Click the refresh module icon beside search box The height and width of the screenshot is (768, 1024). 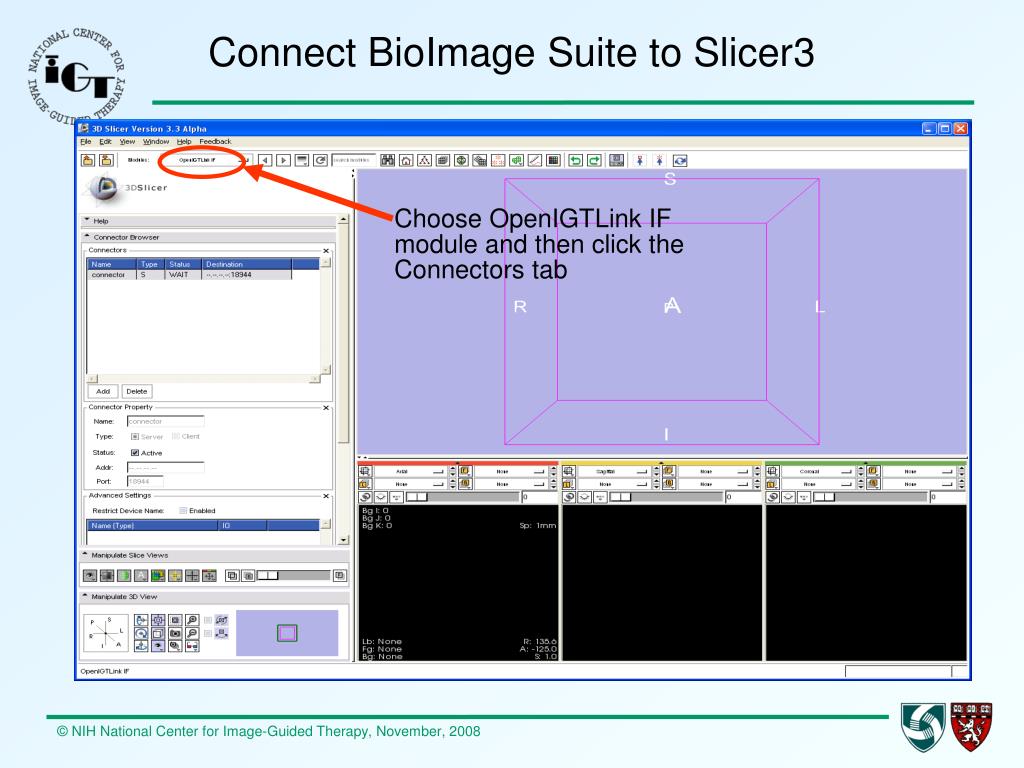click(x=320, y=160)
